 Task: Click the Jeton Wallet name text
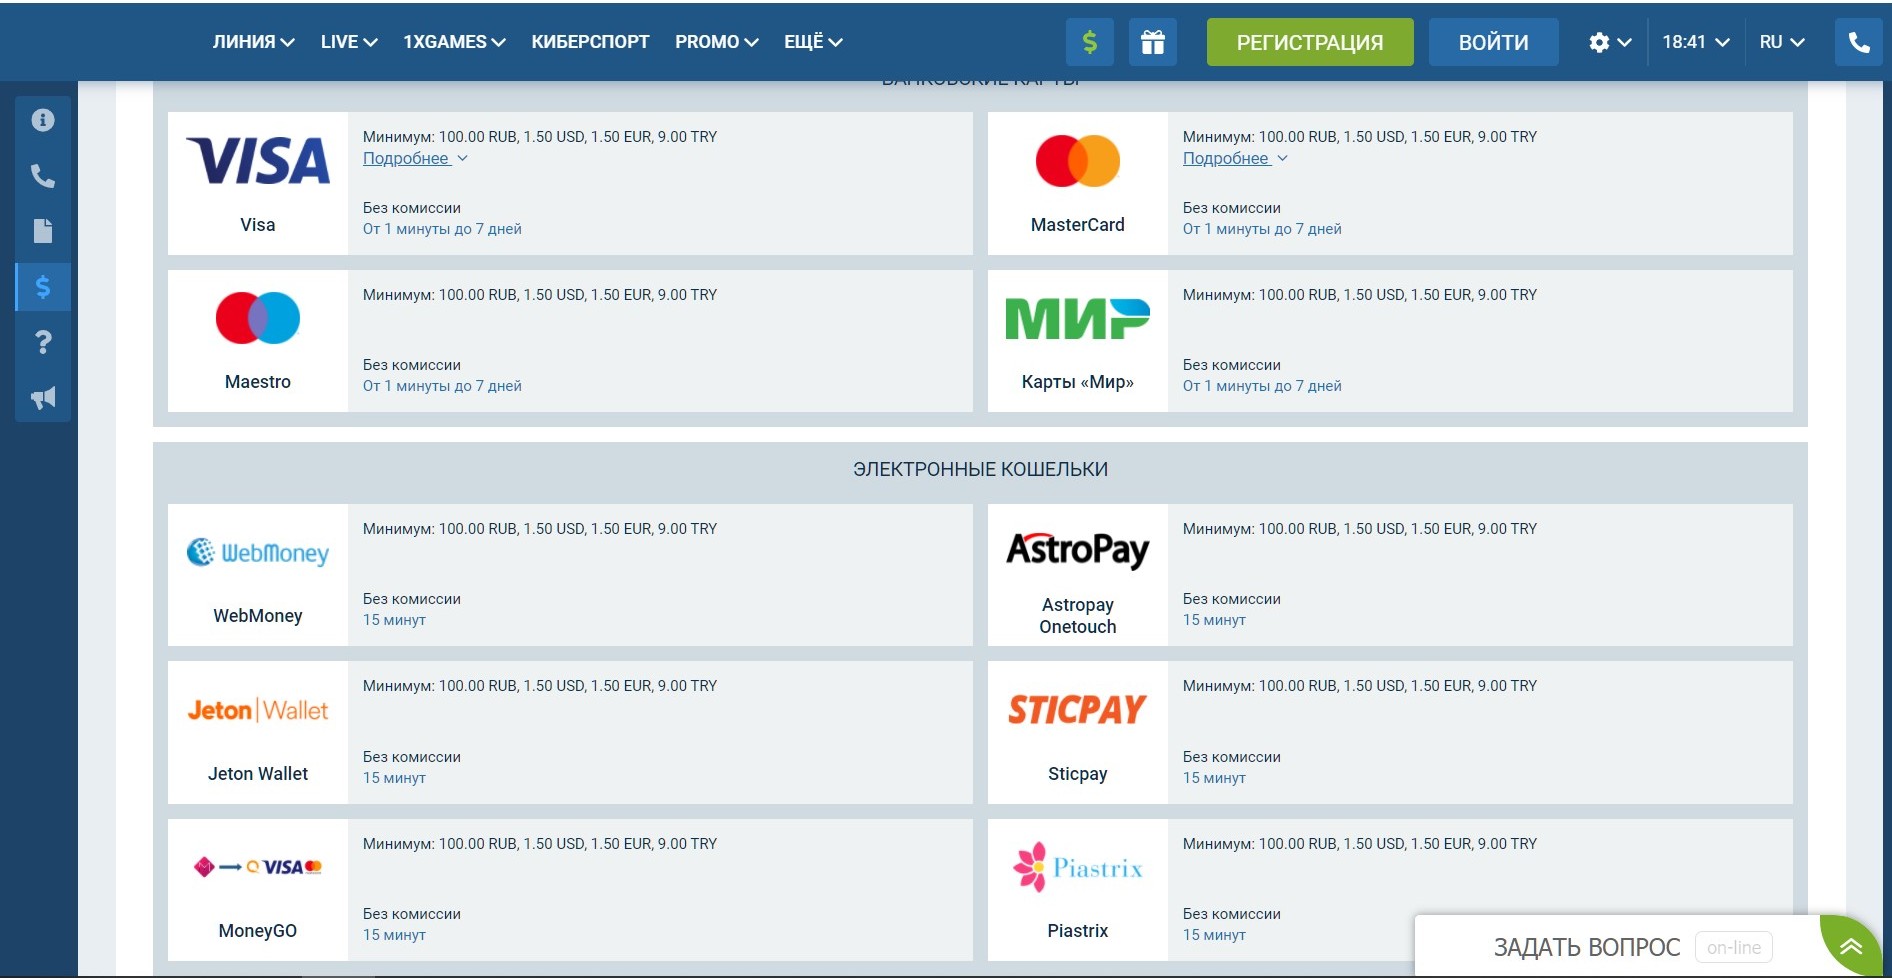coord(258,774)
